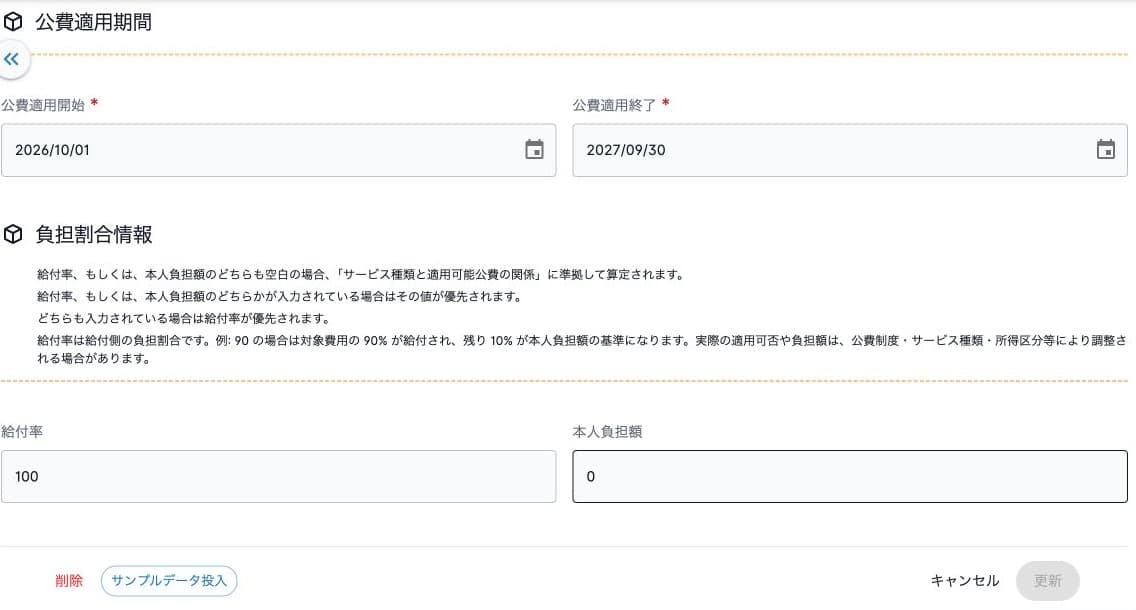
Task: Focus the 公費適用開始 date field
Action: (x=278, y=150)
